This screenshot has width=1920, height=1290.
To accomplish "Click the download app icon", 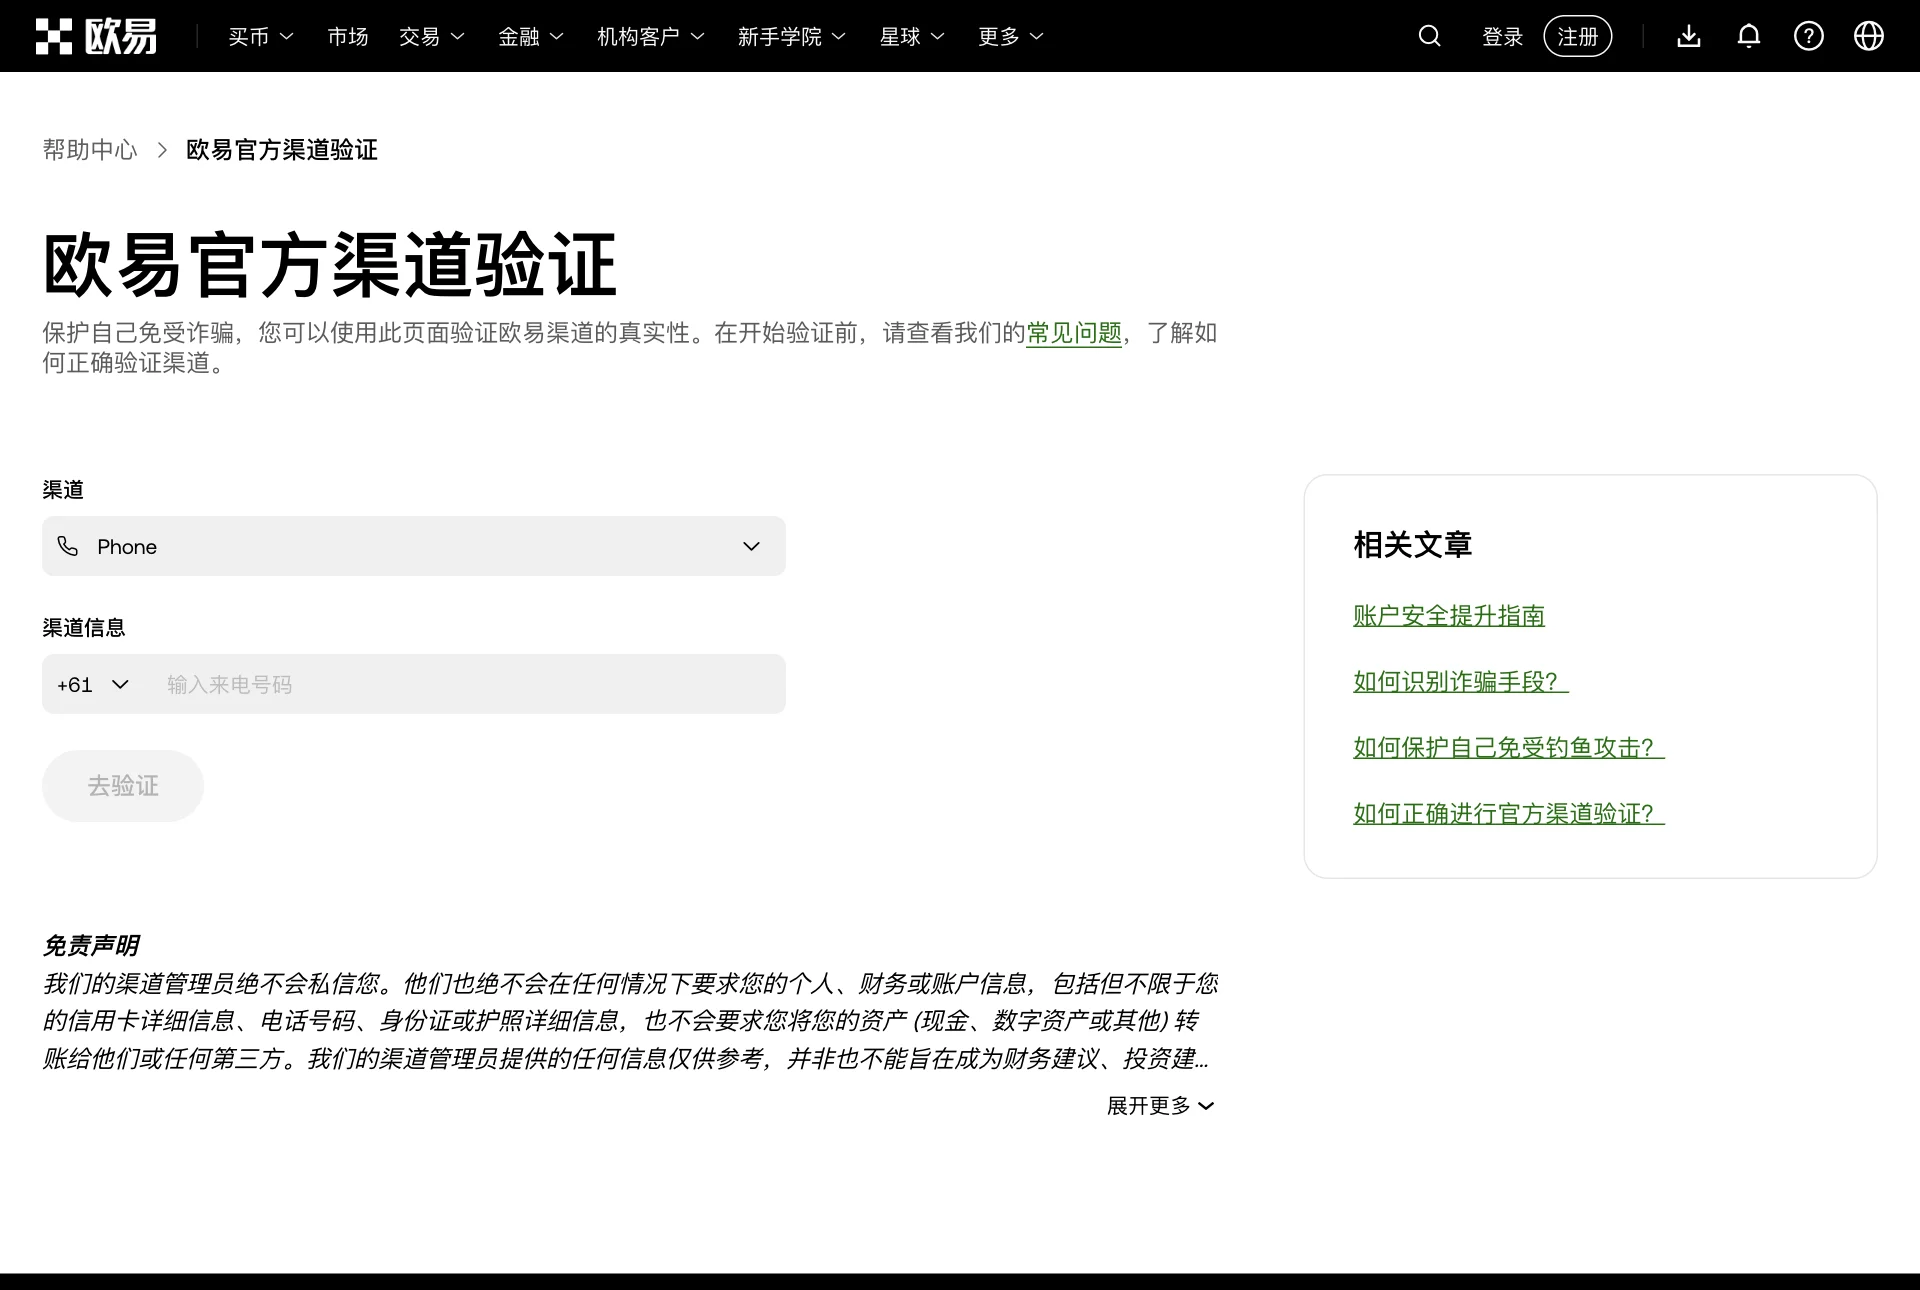I will (1689, 36).
